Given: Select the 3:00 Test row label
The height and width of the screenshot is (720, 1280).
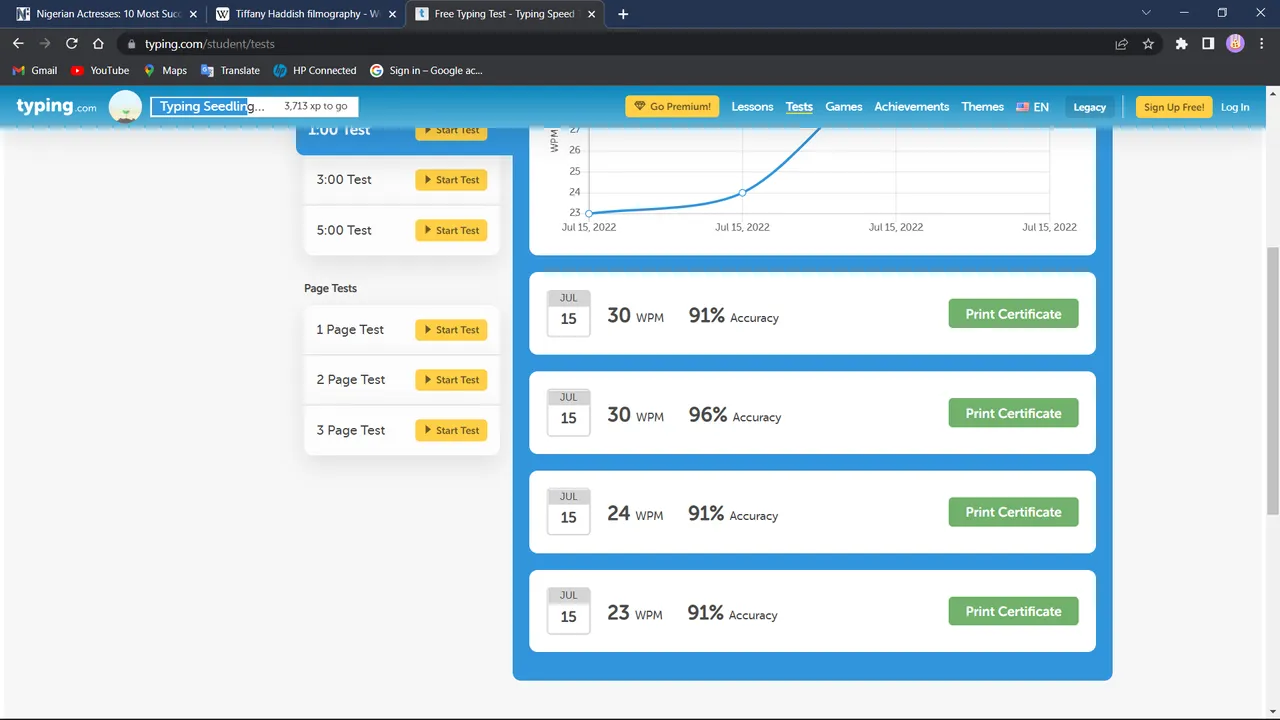Looking at the screenshot, I should point(344,180).
